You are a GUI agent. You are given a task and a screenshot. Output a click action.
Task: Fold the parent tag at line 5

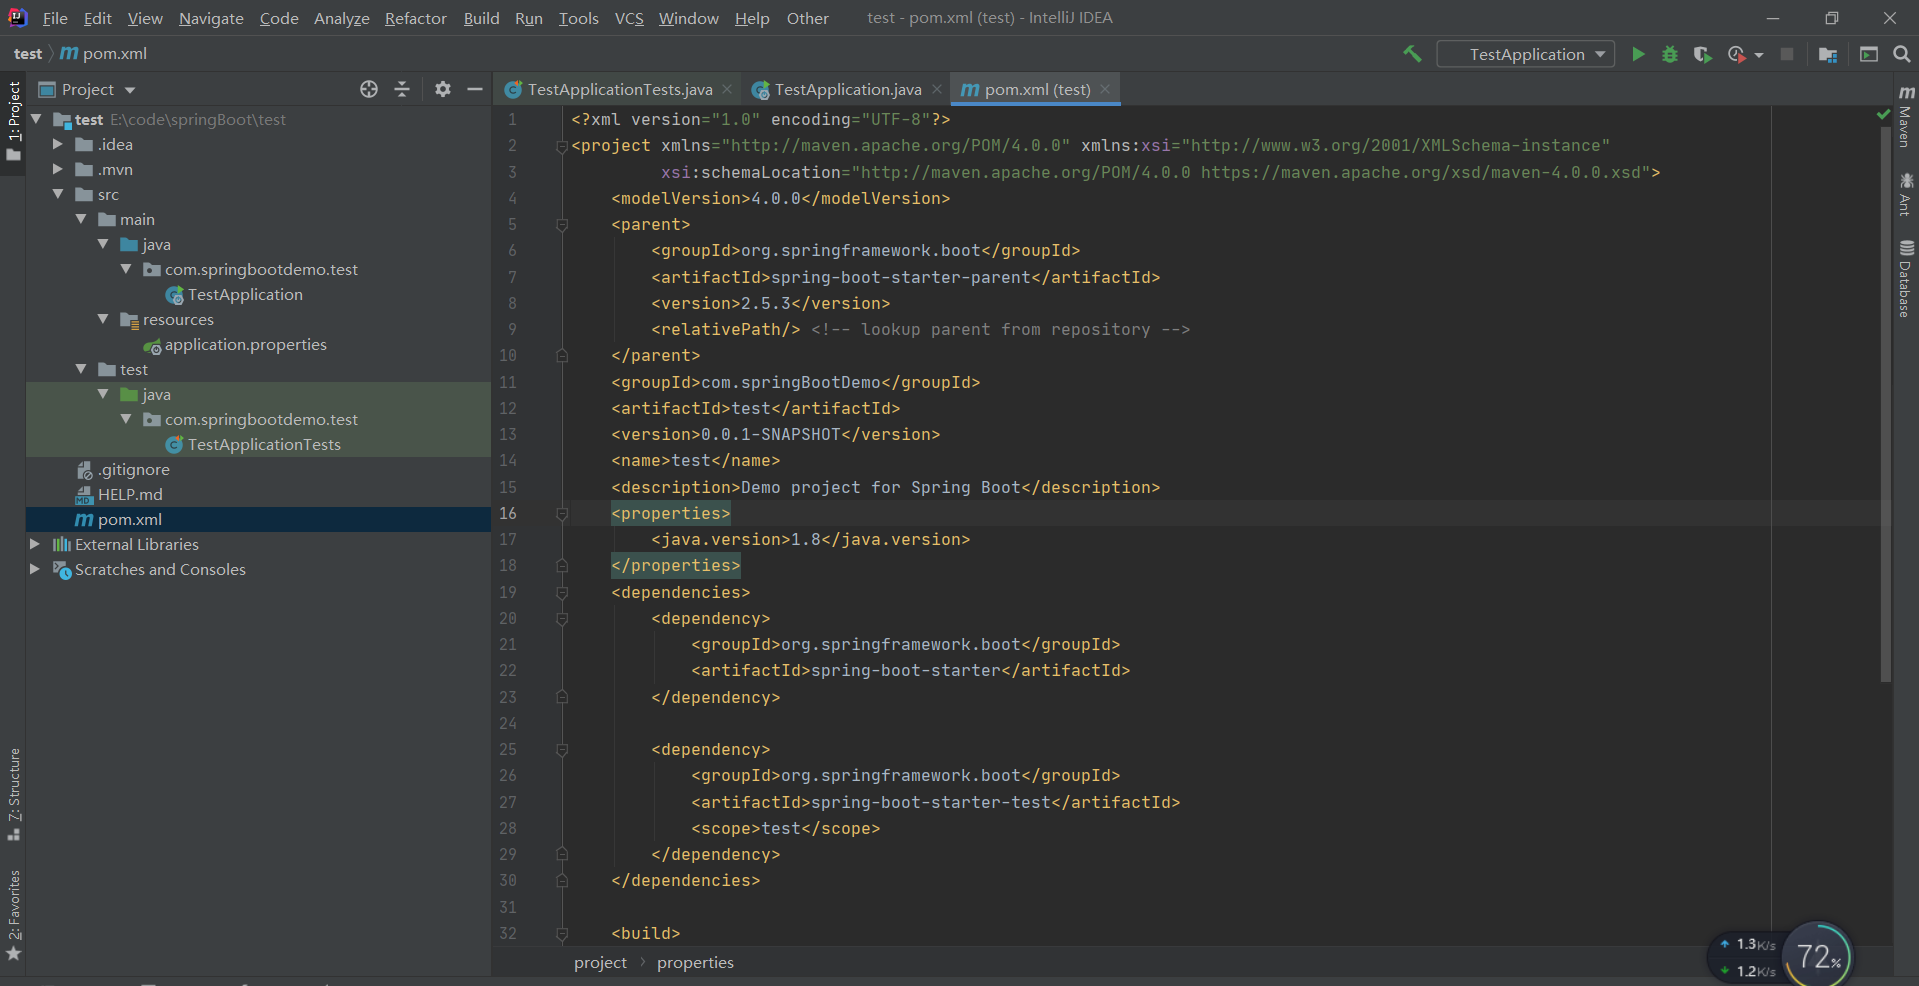tap(562, 225)
